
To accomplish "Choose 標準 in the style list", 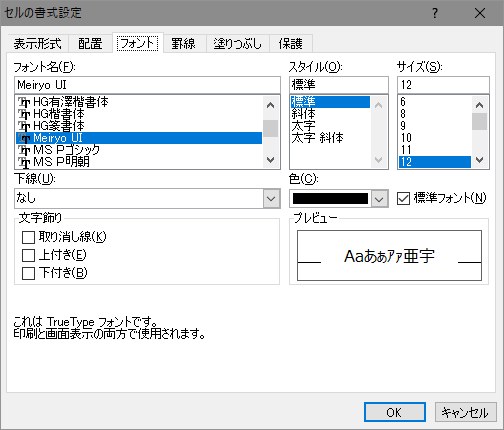I will coord(330,102).
